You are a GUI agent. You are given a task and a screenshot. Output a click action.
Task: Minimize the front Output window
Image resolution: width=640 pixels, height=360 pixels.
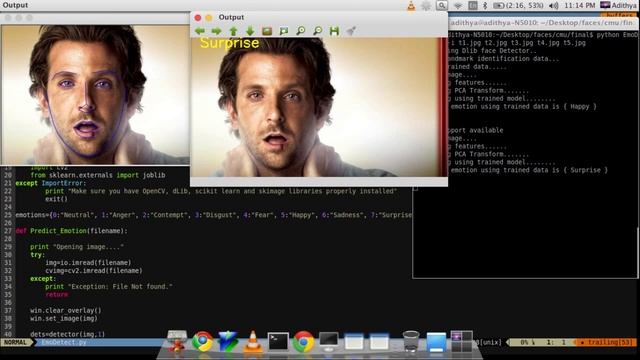click(x=209, y=18)
